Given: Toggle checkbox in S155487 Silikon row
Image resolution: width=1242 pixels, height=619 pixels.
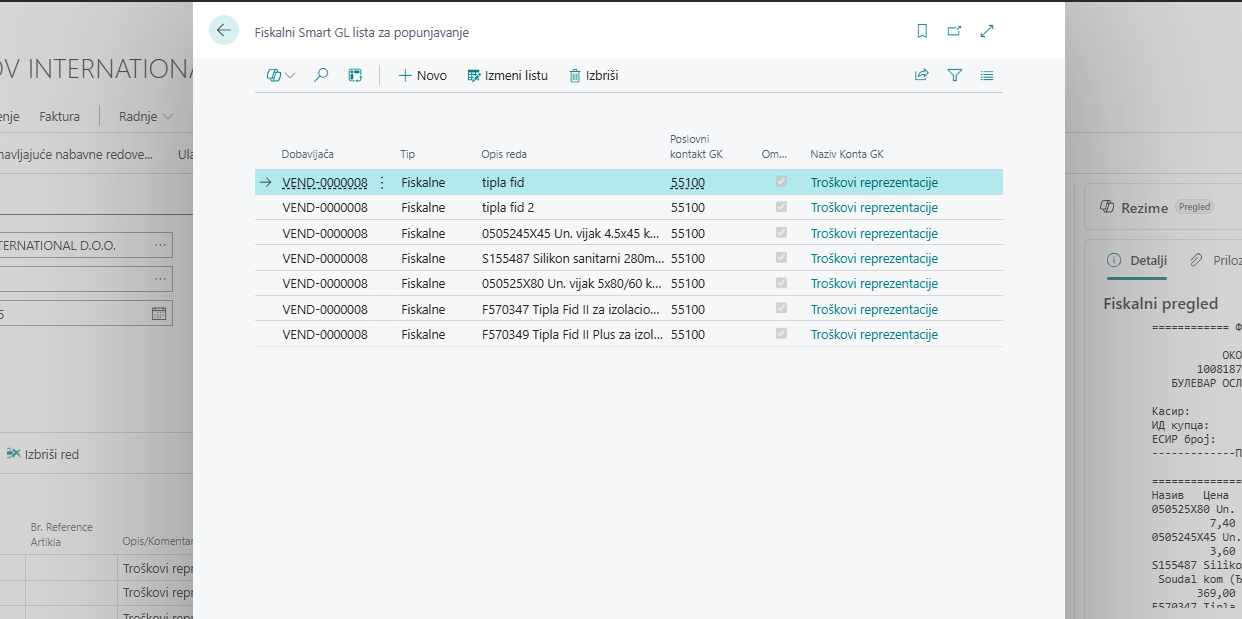Looking at the screenshot, I should click(x=781, y=258).
